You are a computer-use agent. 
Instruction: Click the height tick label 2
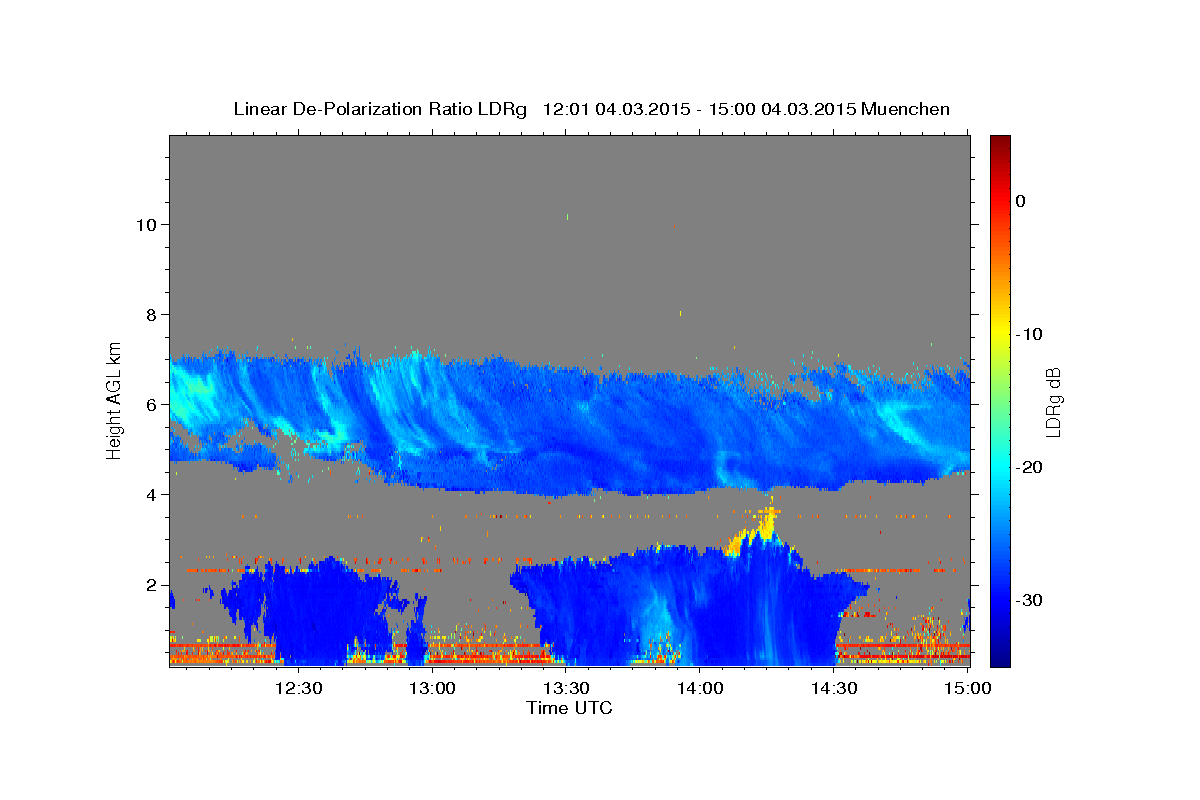(152, 585)
